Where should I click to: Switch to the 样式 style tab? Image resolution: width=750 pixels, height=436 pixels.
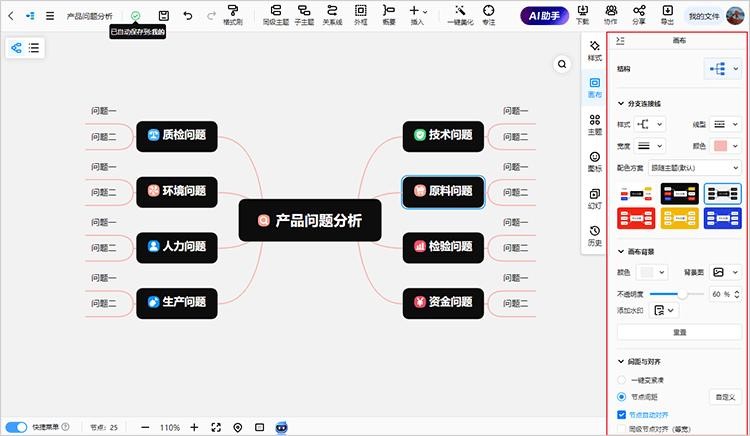pyautogui.click(x=595, y=51)
